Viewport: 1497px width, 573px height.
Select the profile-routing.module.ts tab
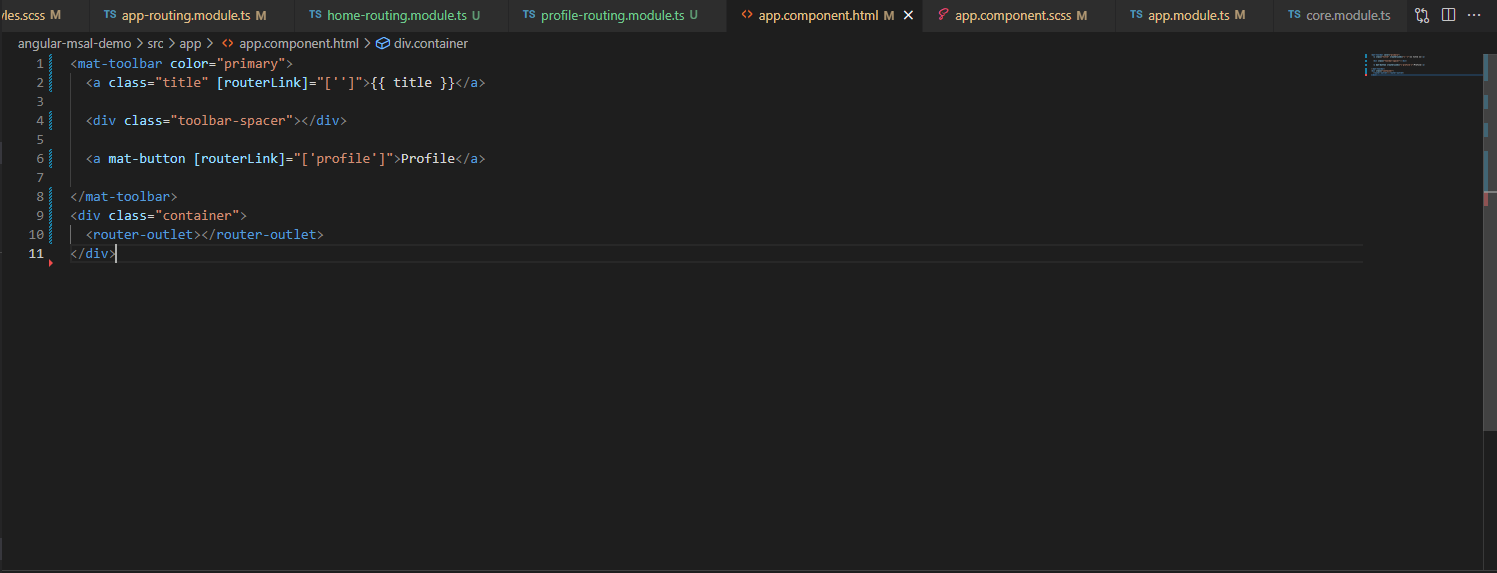(x=611, y=16)
